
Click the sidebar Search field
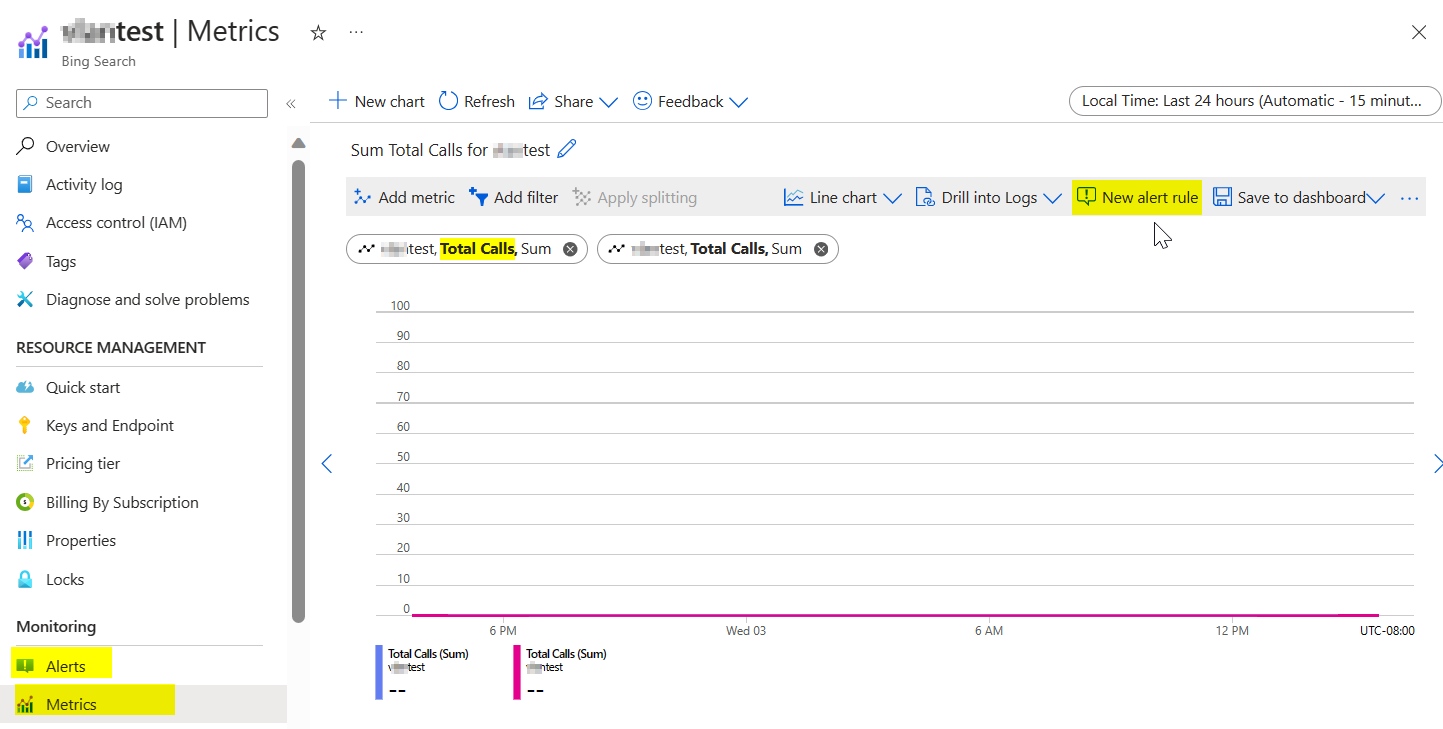pos(142,103)
